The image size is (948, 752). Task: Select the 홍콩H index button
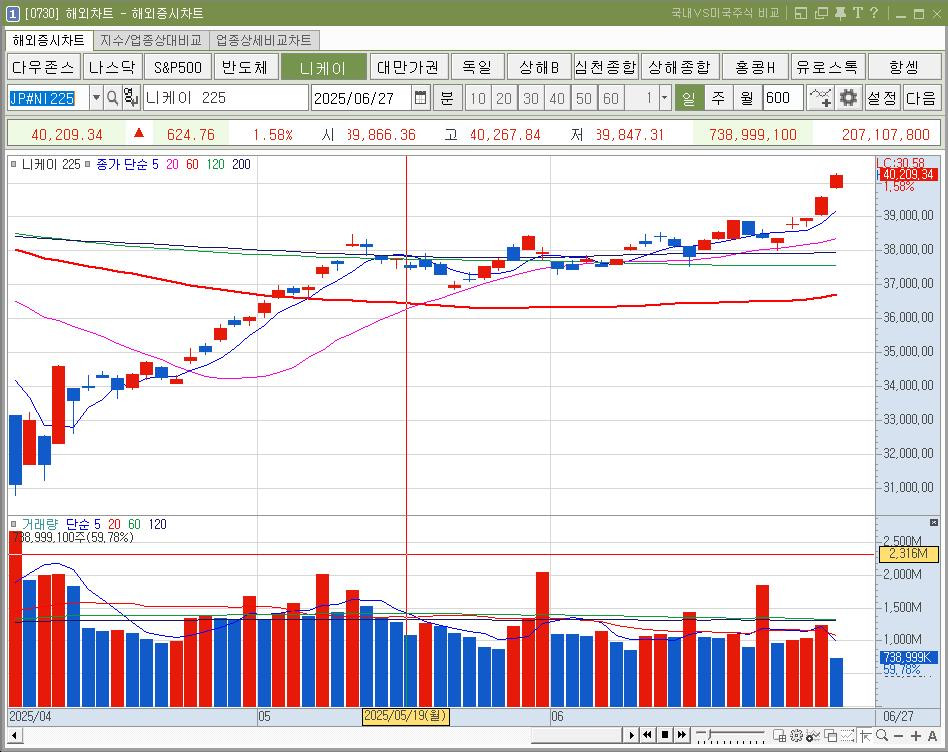coord(755,66)
